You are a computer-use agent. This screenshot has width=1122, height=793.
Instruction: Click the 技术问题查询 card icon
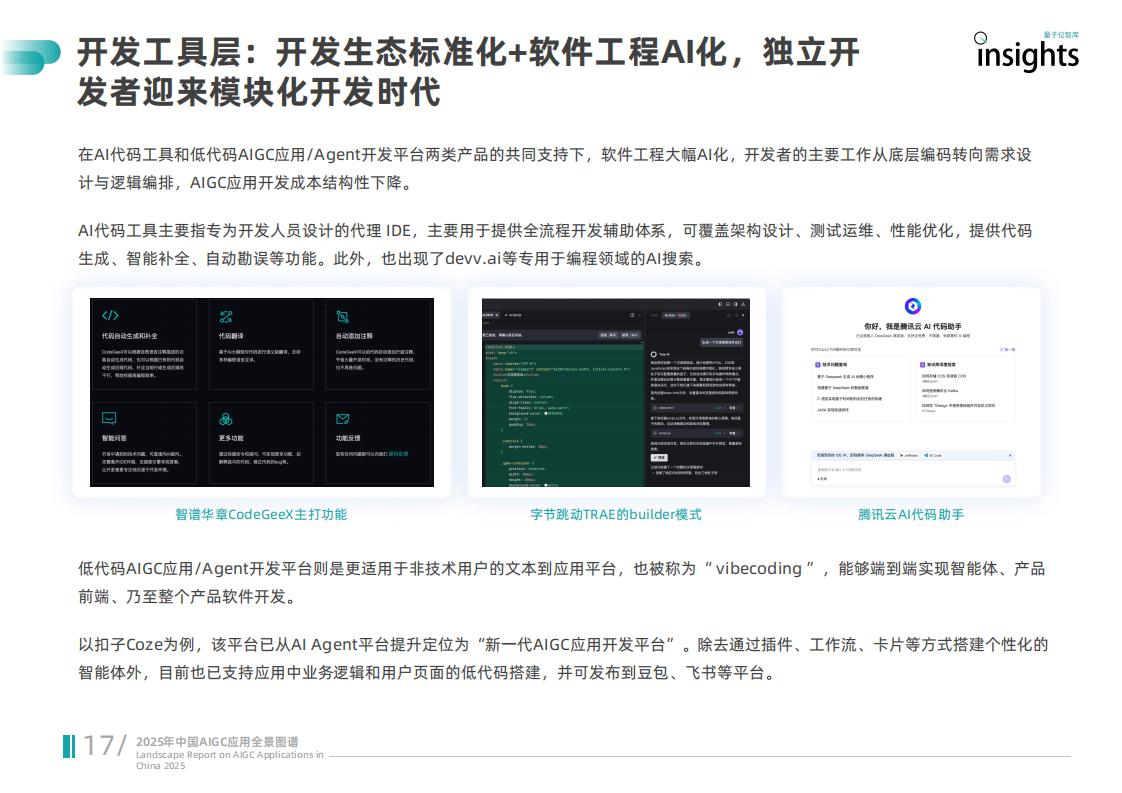[818, 364]
